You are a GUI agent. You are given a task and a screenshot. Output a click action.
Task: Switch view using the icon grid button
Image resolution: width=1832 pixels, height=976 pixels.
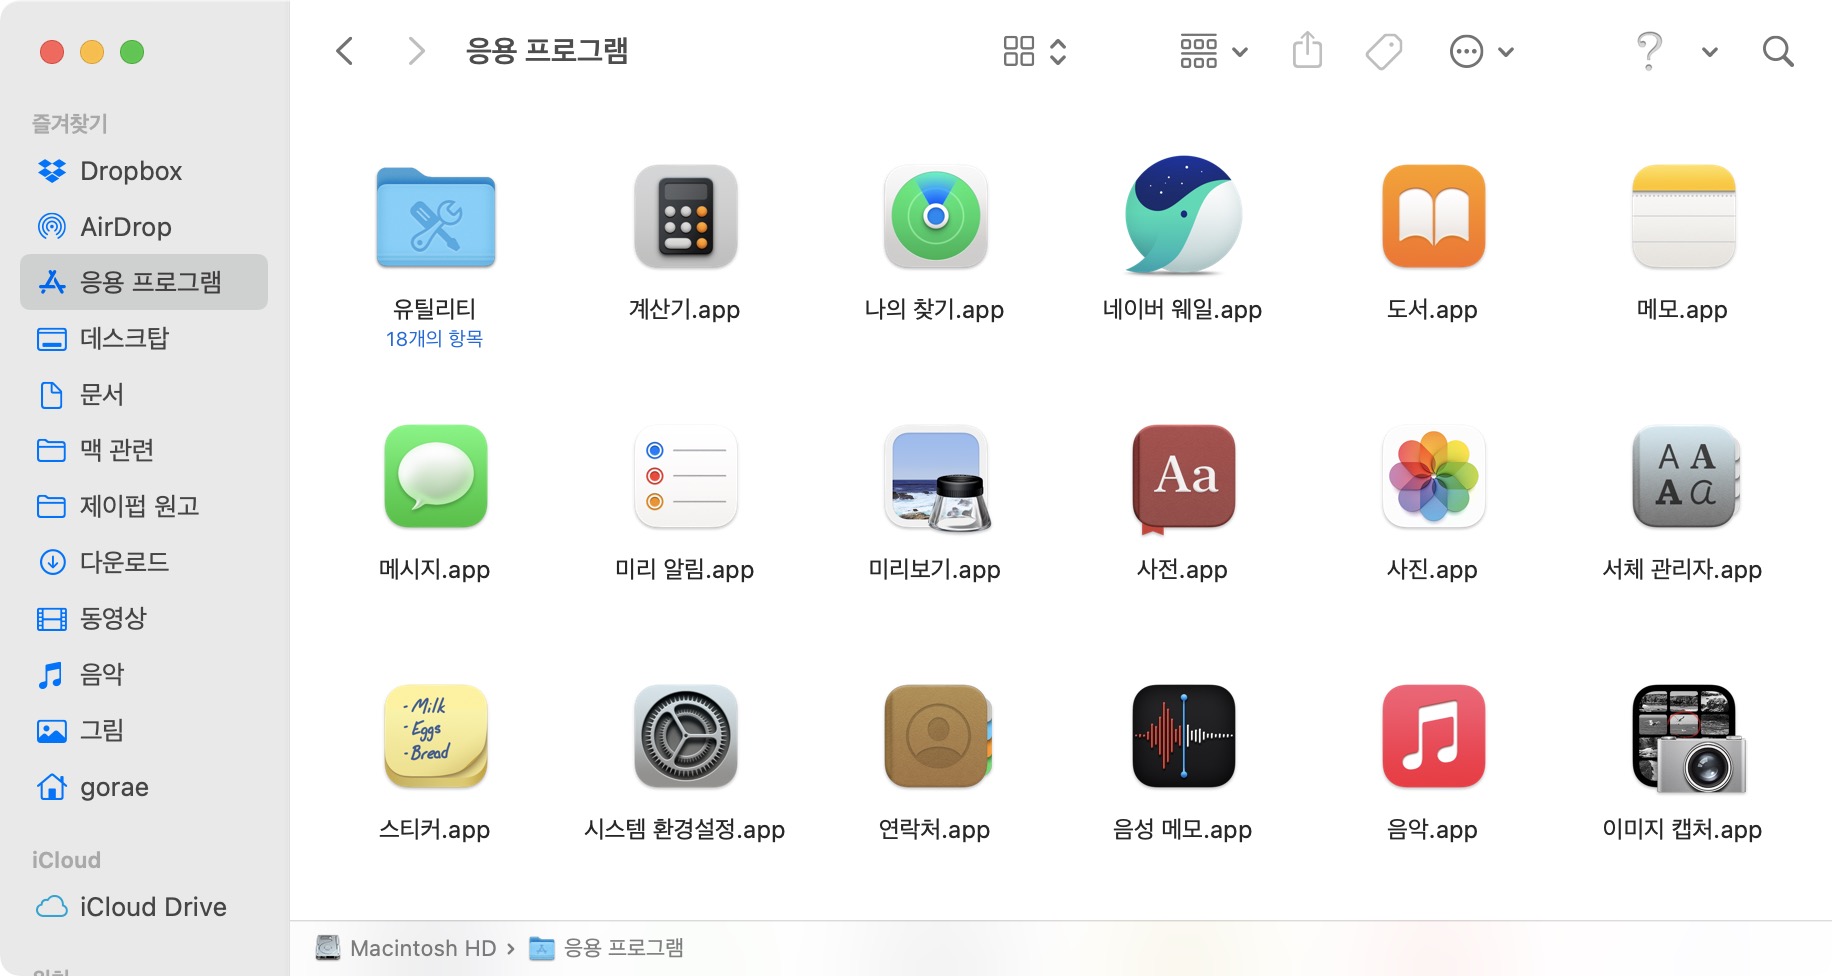(x=1035, y=51)
